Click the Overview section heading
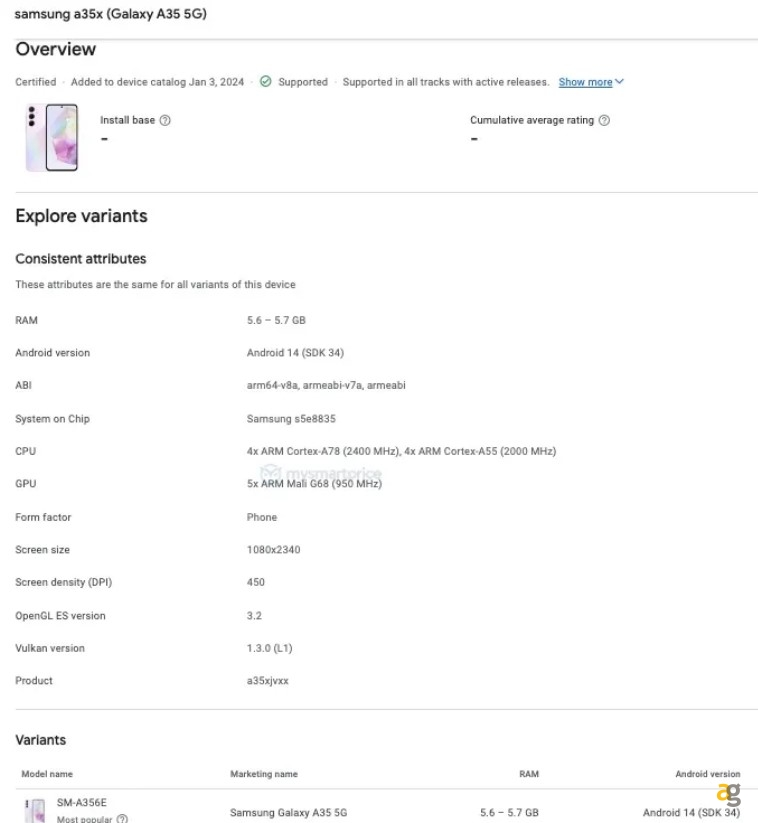Screen dimensions: 758x823 pyautogui.click(x=56, y=49)
